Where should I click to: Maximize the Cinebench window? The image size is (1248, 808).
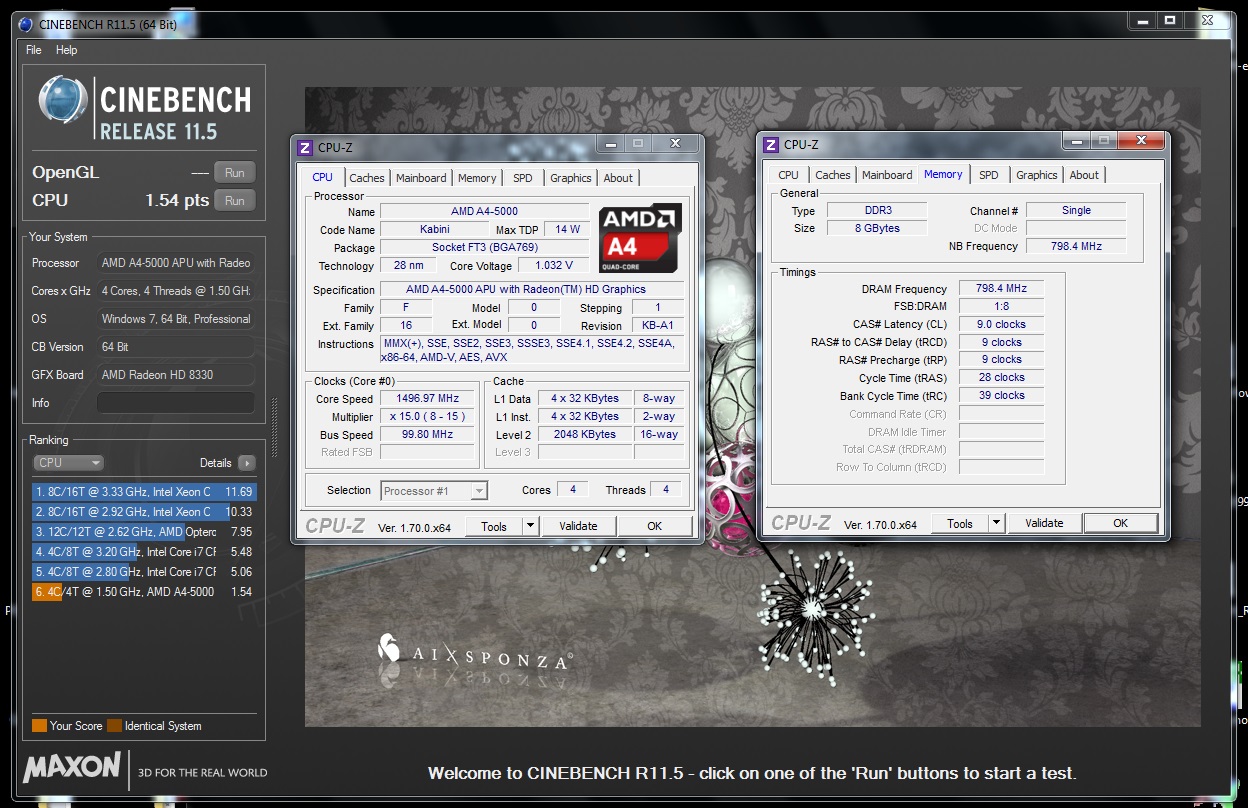pos(1170,20)
